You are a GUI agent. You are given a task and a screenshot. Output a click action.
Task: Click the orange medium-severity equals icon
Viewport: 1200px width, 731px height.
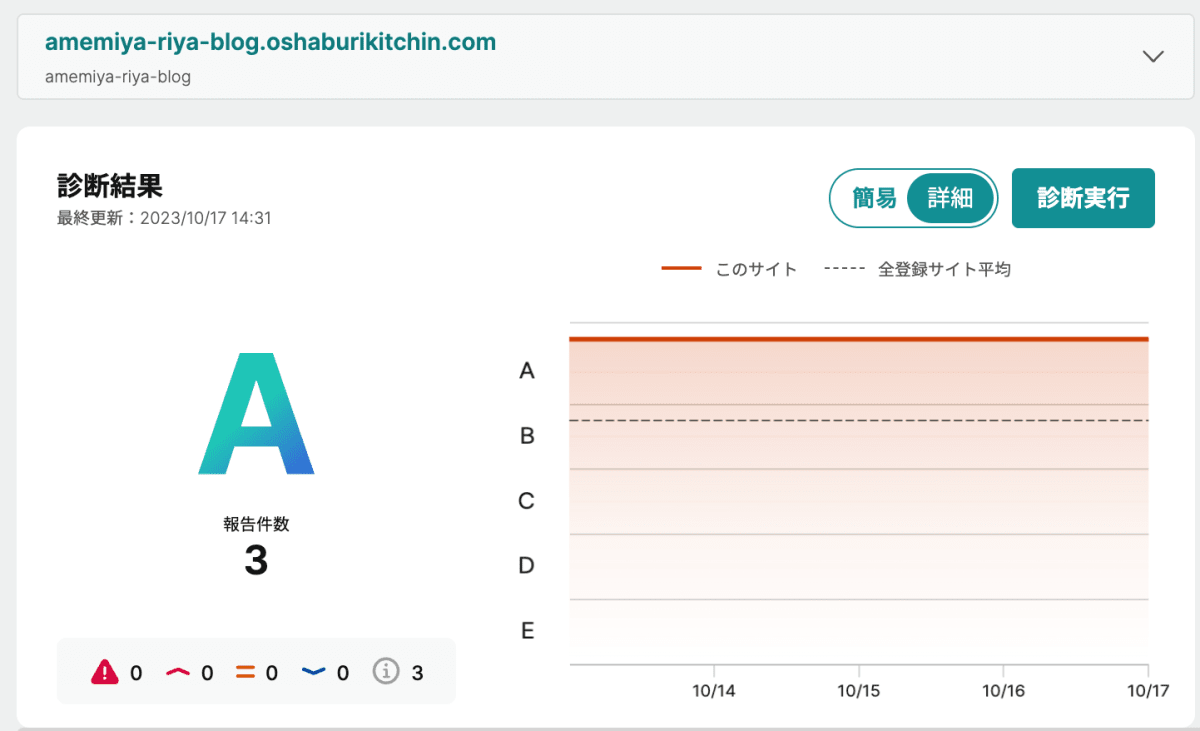tap(245, 672)
